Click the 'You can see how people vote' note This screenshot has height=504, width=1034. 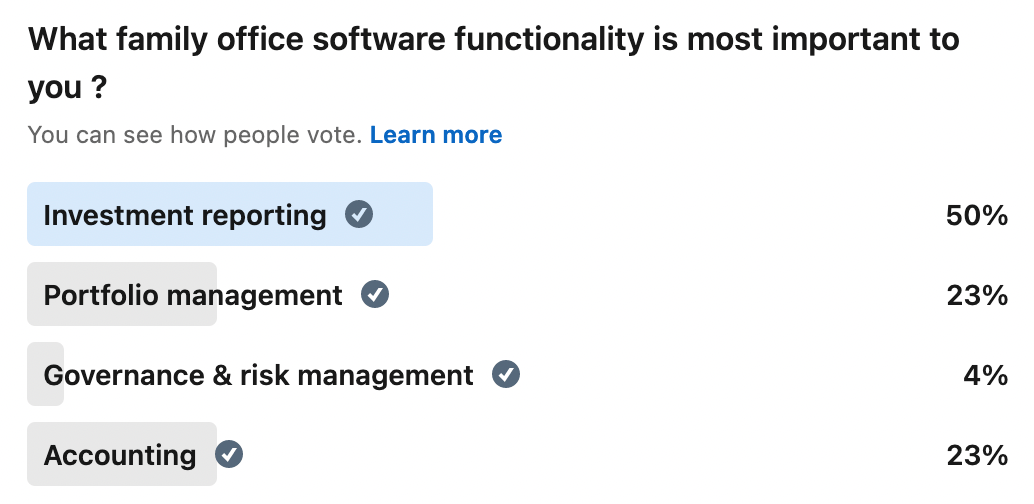coord(195,135)
